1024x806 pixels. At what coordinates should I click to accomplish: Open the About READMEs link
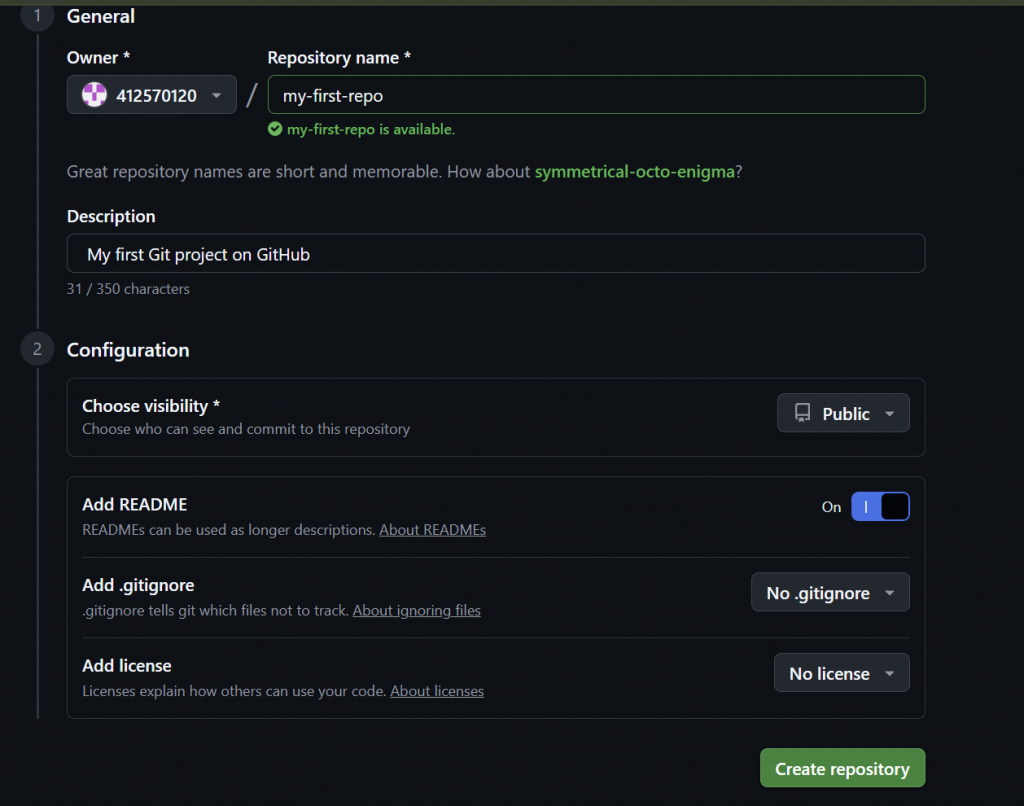[432, 530]
